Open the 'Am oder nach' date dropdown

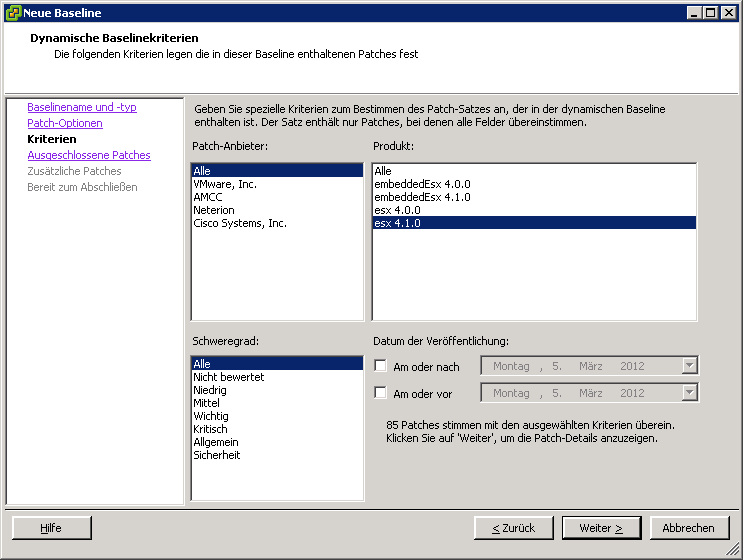coord(689,366)
